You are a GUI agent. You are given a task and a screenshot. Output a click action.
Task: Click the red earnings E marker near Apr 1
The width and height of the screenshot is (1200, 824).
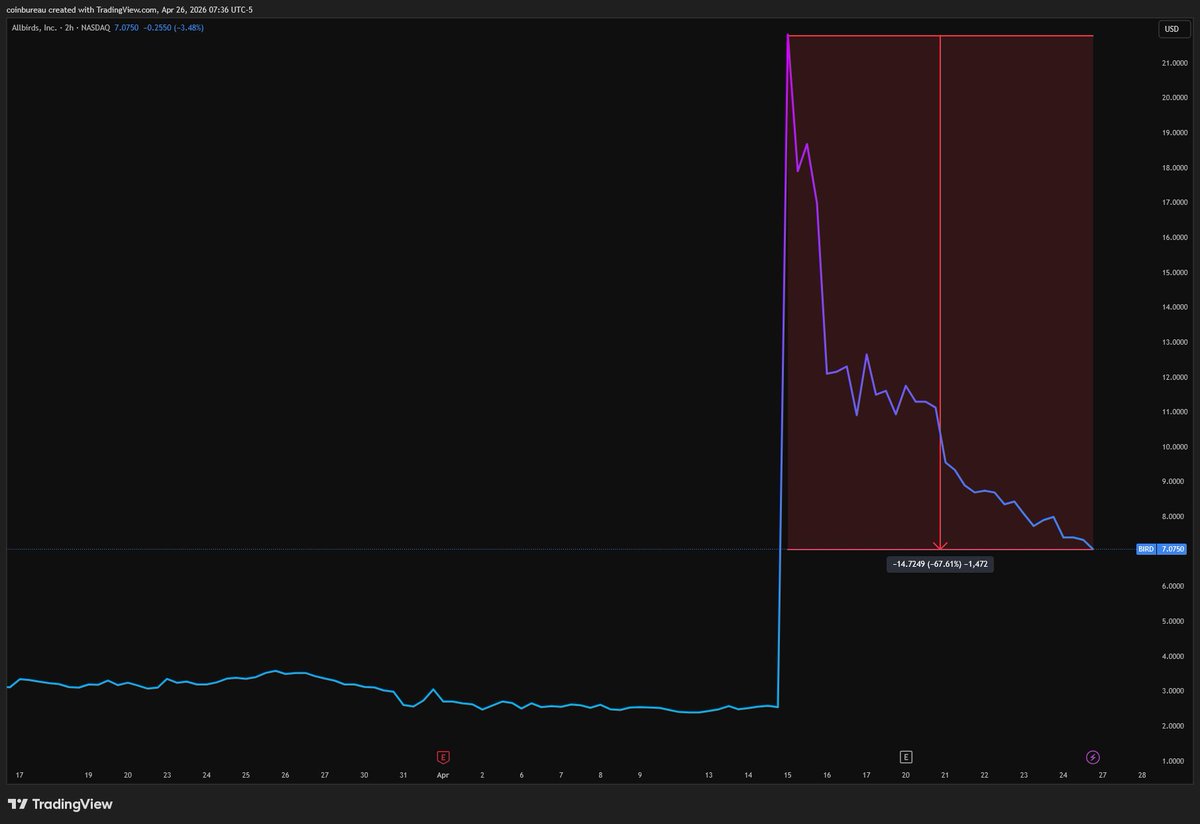pyautogui.click(x=442, y=757)
